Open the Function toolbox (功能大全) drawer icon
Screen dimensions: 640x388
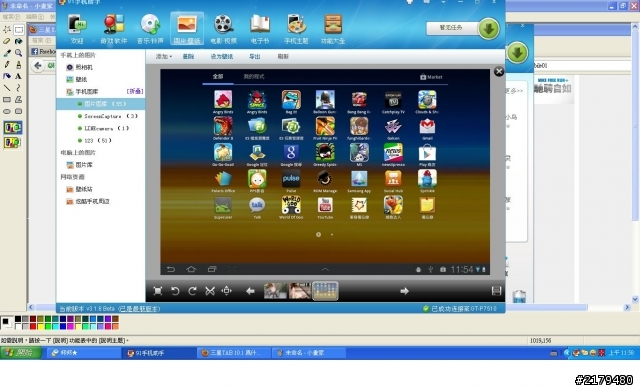(333, 29)
